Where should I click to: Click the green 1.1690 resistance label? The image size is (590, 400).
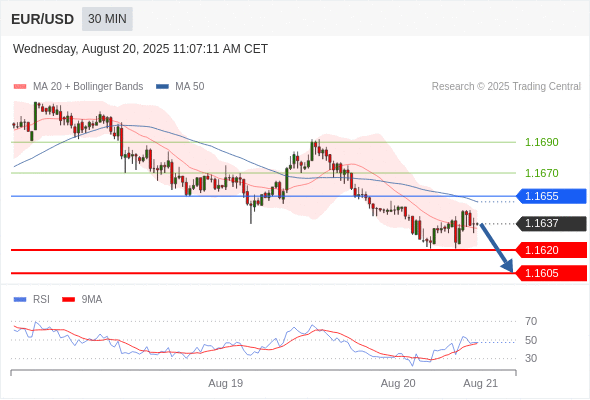coord(541,142)
